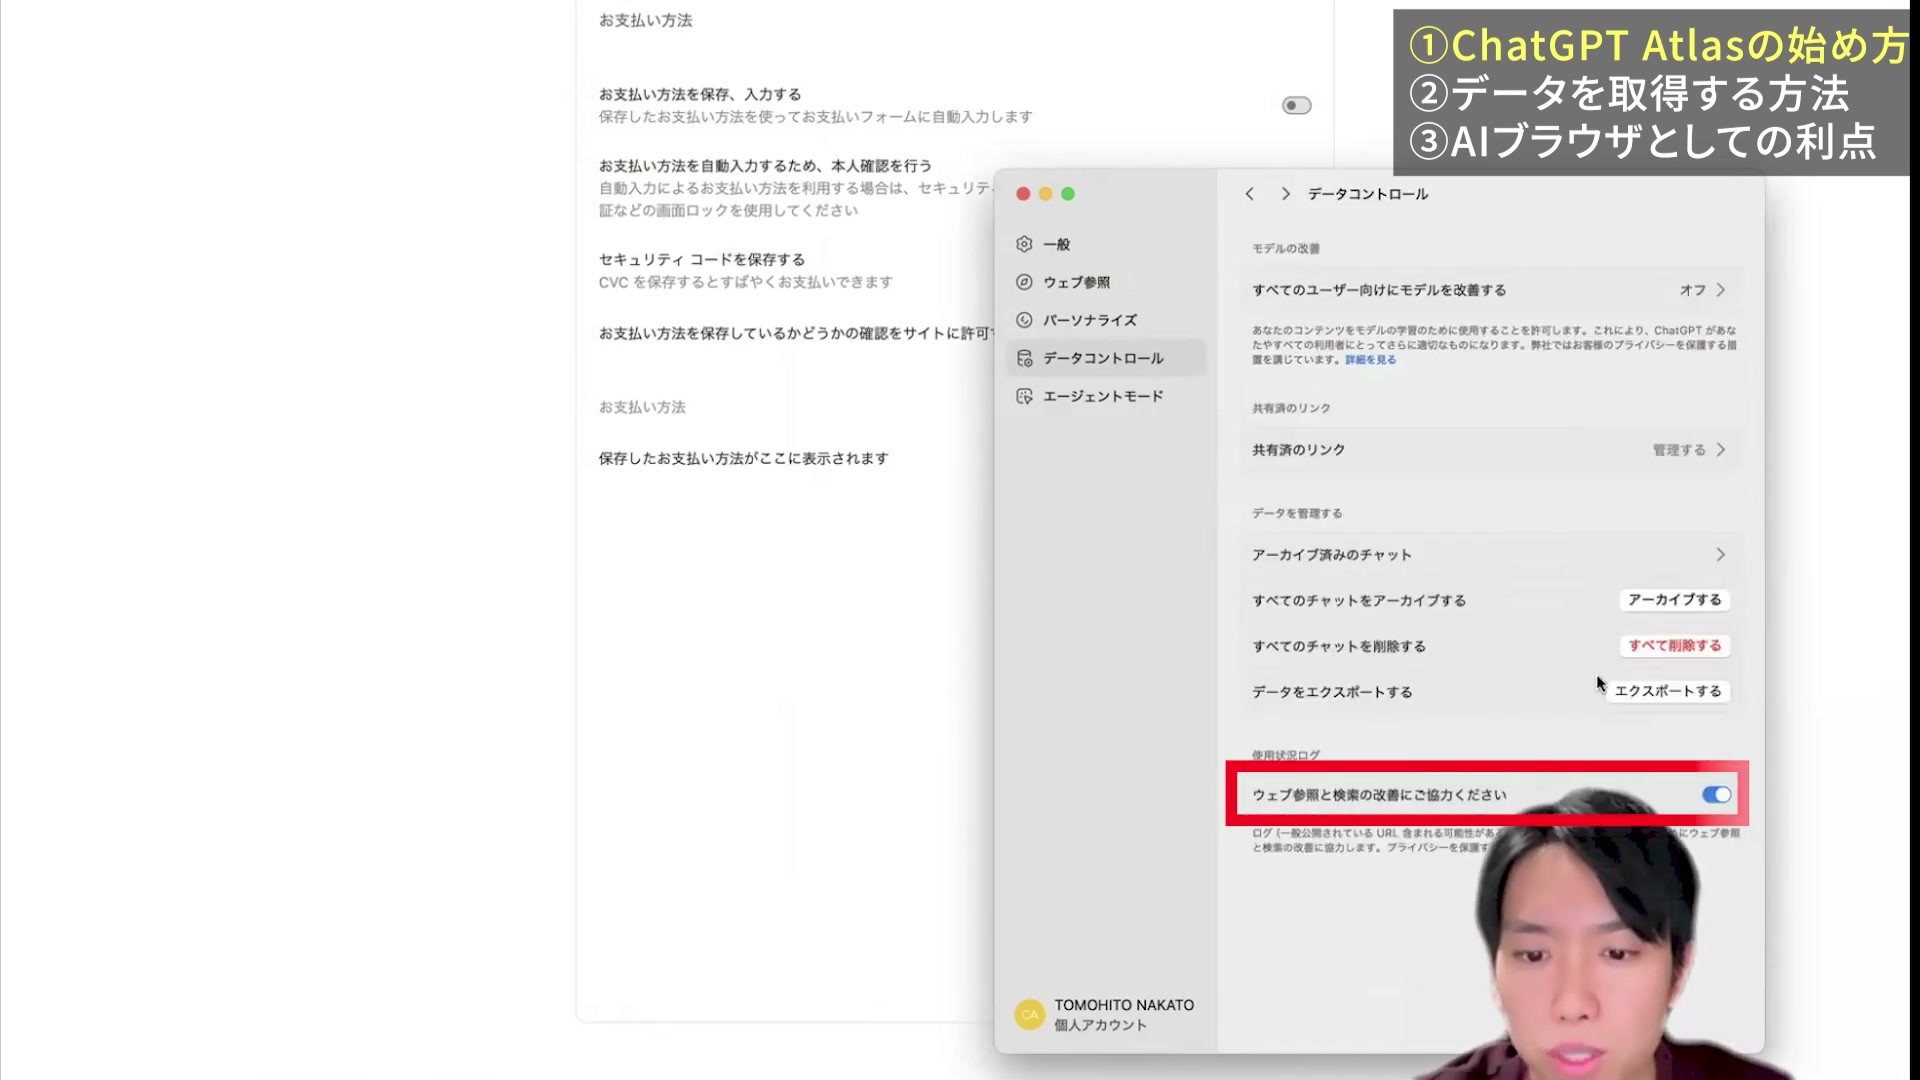The image size is (1920, 1080).
Task: Expand アーカイブ済みのチャット chevron
Action: tap(1721, 554)
